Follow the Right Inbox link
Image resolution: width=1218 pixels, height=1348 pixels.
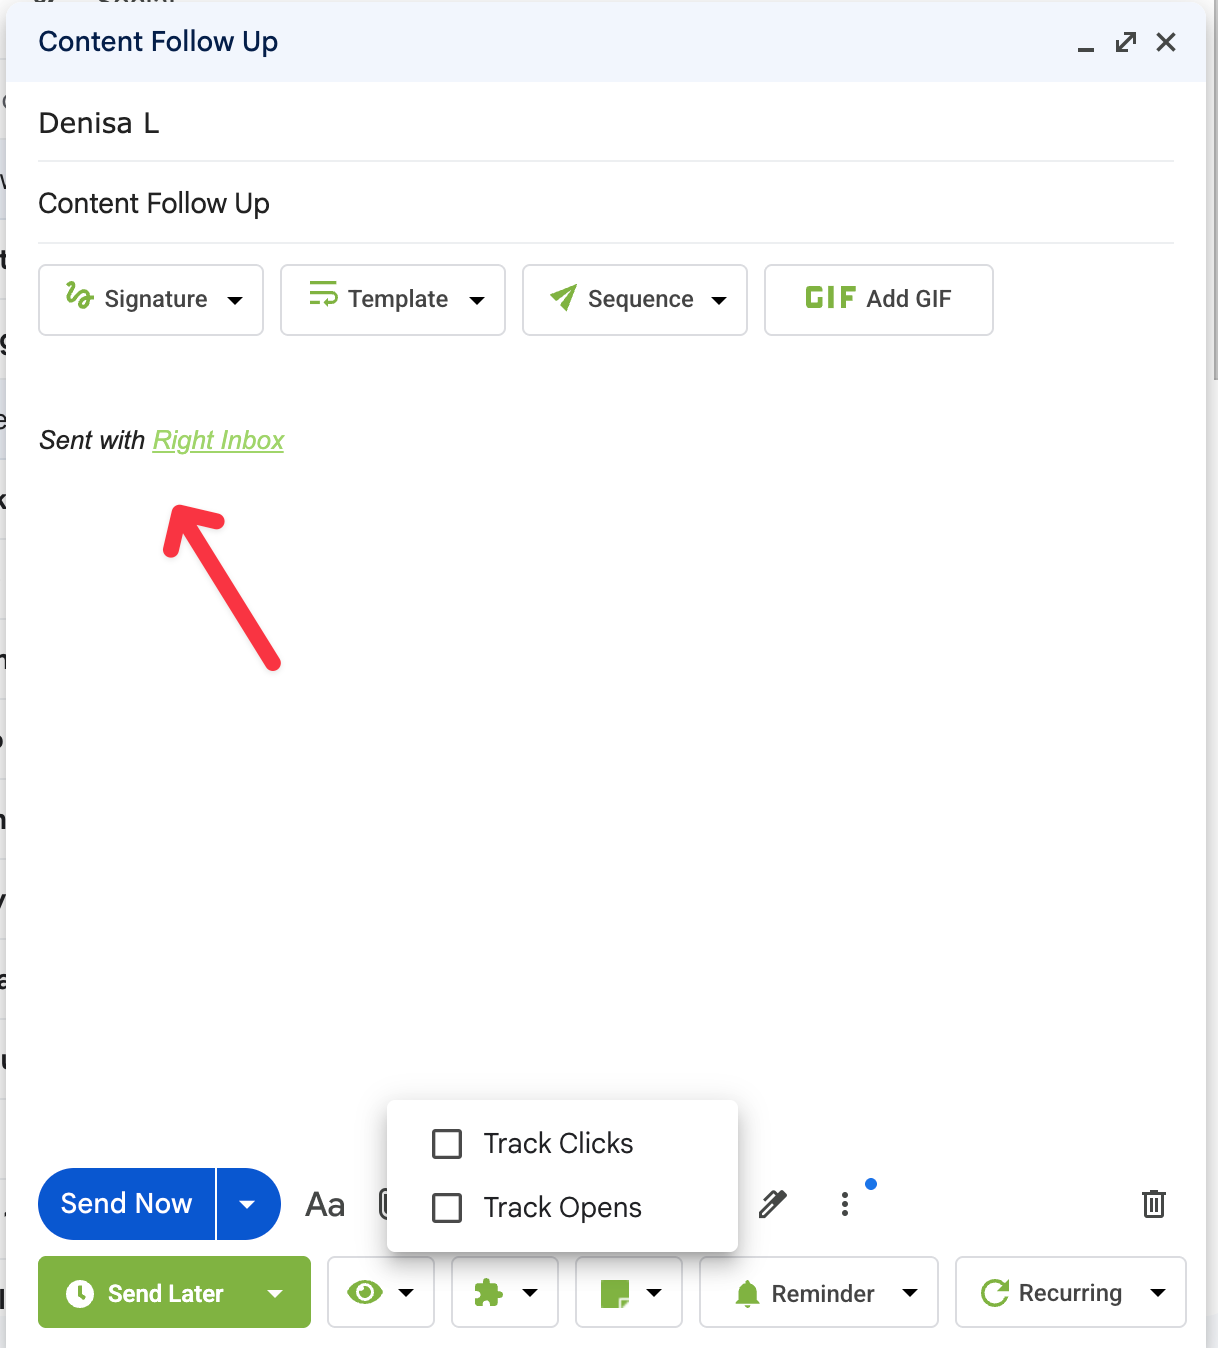(x=218, y=440)
